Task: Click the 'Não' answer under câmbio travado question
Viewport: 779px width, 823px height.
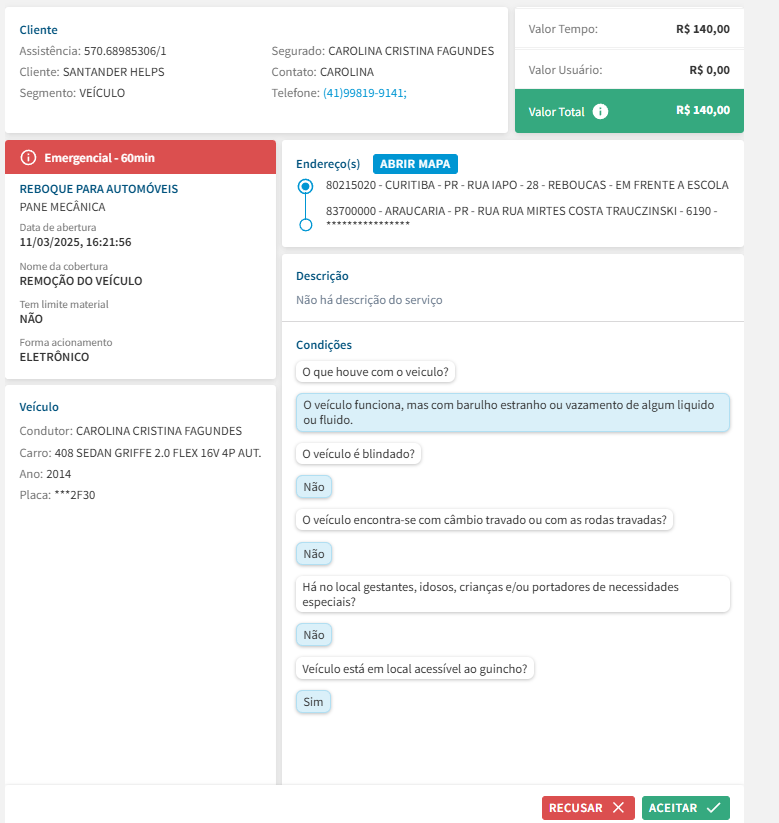Action: (x=314, y=554)
